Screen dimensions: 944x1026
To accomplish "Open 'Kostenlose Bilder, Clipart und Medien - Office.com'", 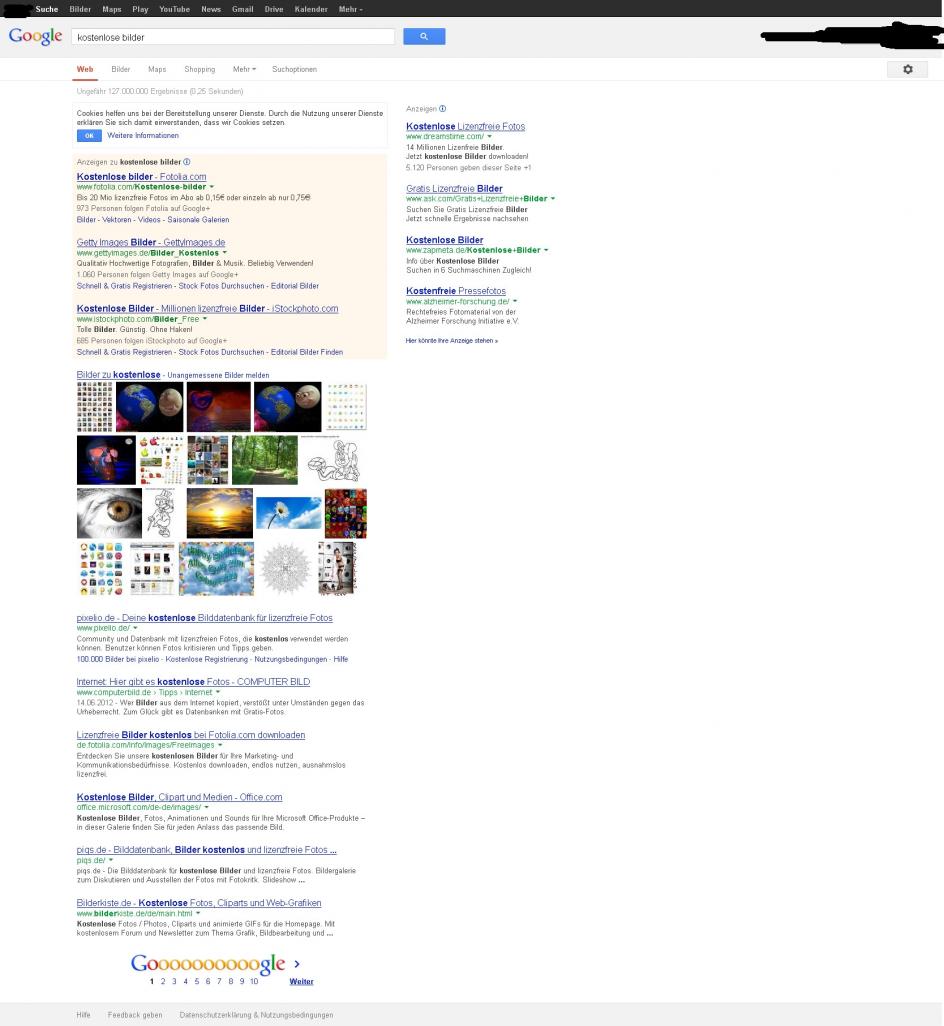I will click(x=179, y=797).
